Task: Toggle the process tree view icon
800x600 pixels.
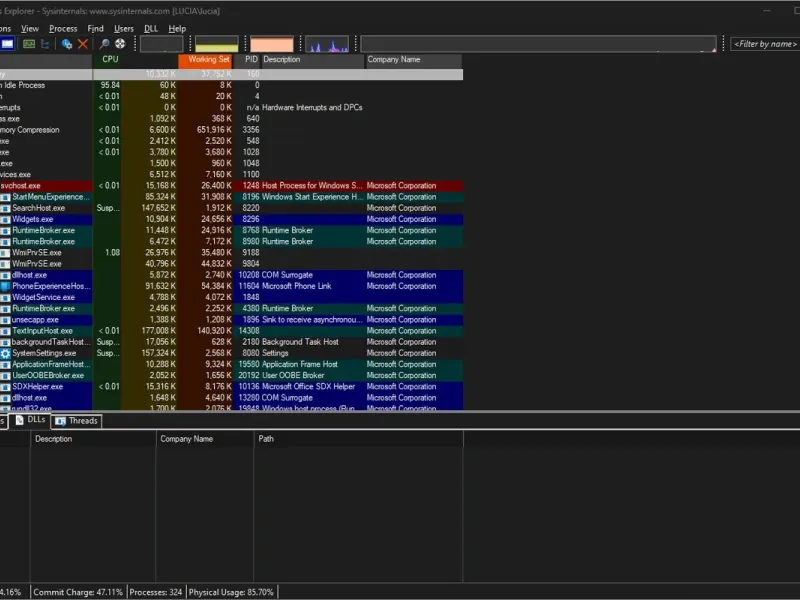Action: (x=45, y=44)
